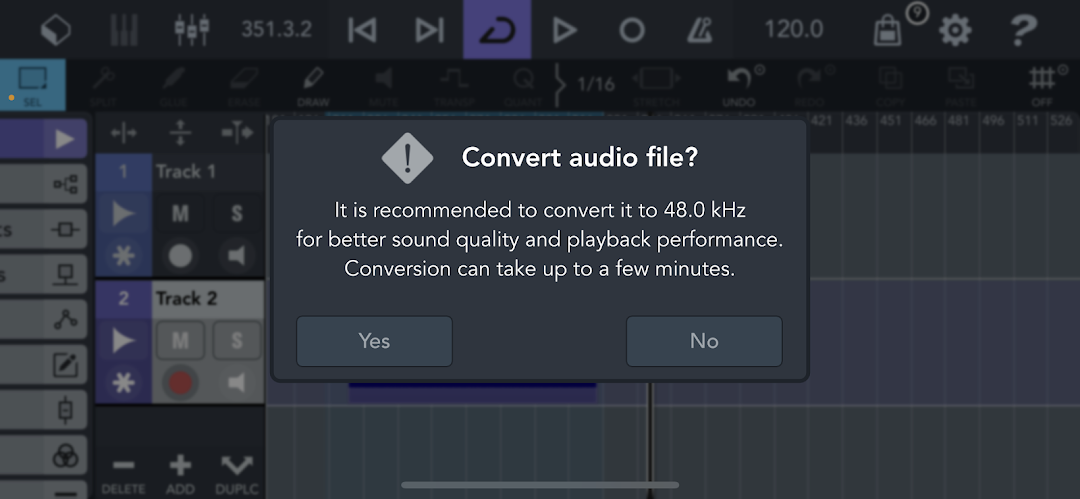Screen dimensions: 1080x499
Task: Tap the 120.0 tempo field
Action: point(793,30)
